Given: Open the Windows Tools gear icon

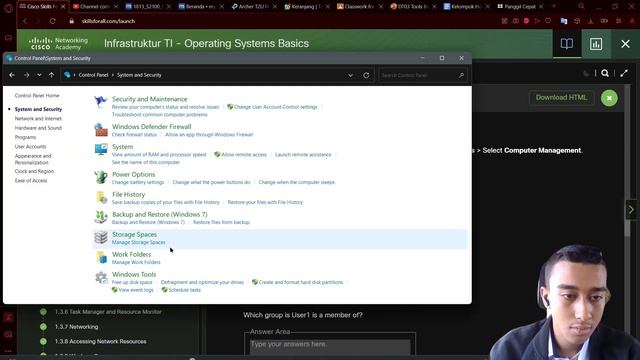Looking at the screenshot, I should point(101,278).
